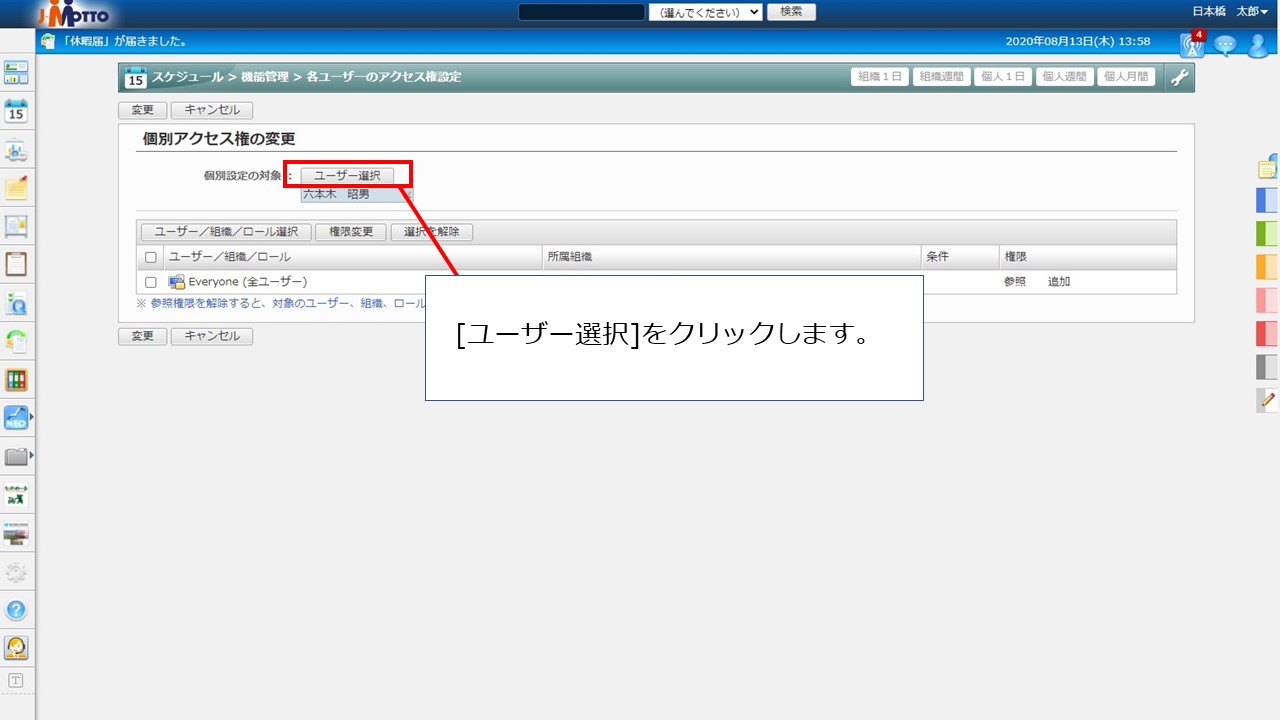Click the wrench settings icon
This screenshot has width=1280, height=720.
point(1180,78)
